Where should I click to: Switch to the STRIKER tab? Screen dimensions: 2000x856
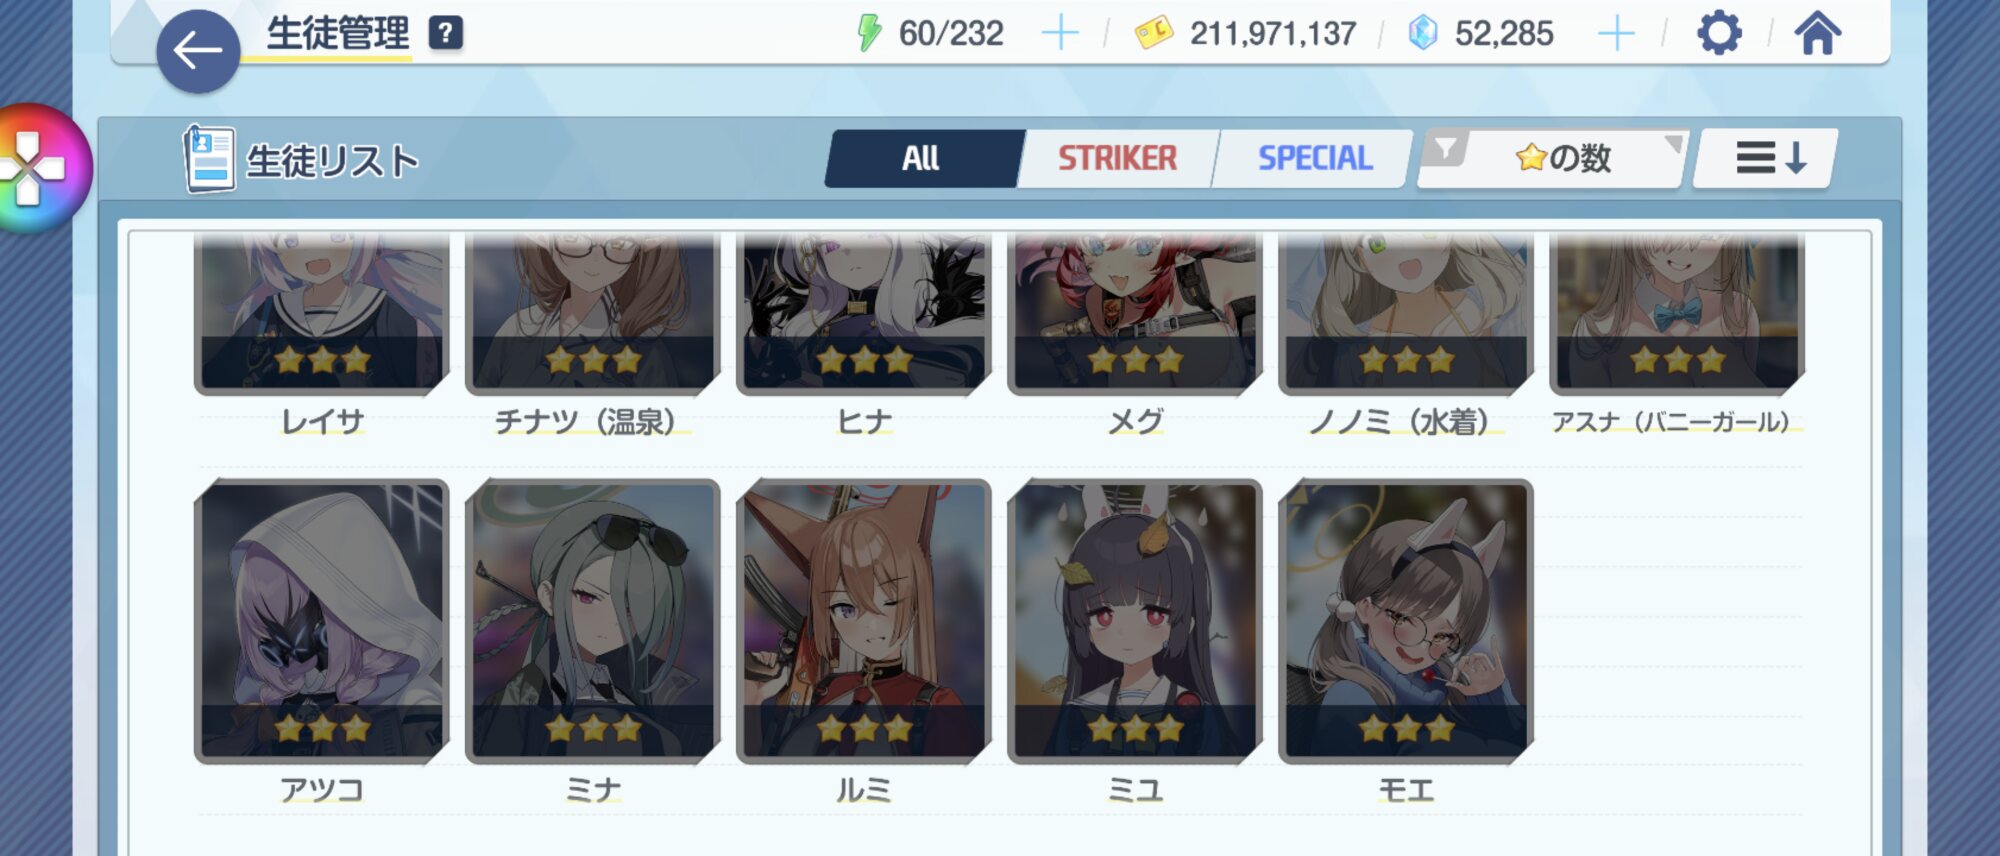pos(1117,158)
